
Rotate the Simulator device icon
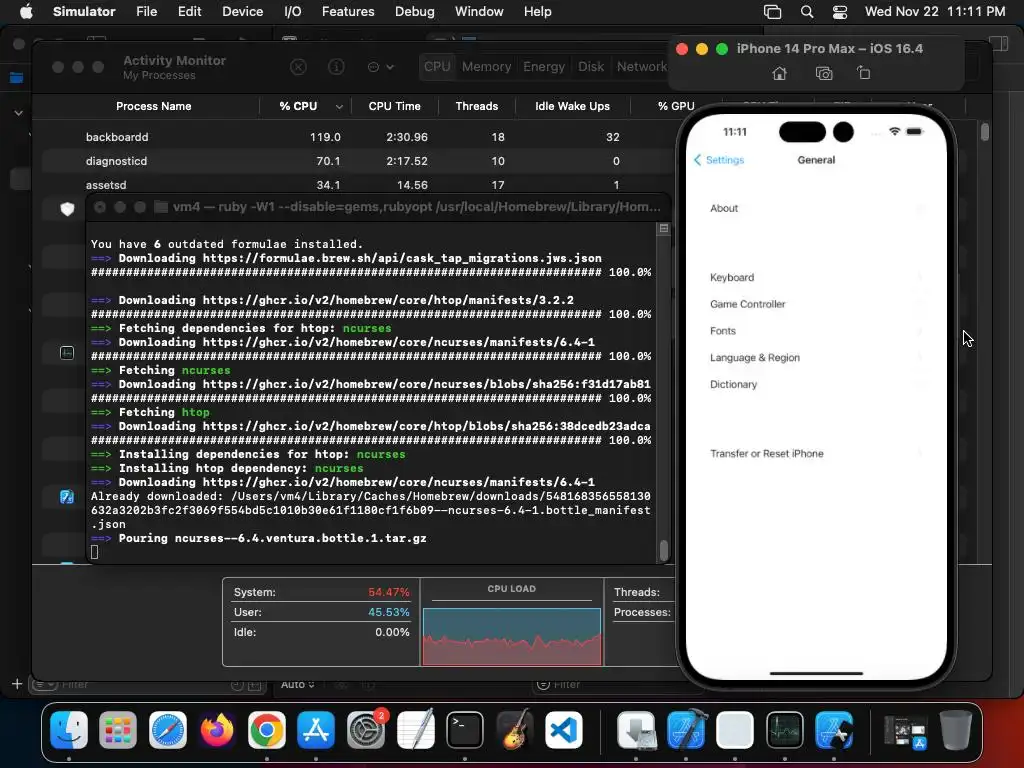[x=864, y=72]
